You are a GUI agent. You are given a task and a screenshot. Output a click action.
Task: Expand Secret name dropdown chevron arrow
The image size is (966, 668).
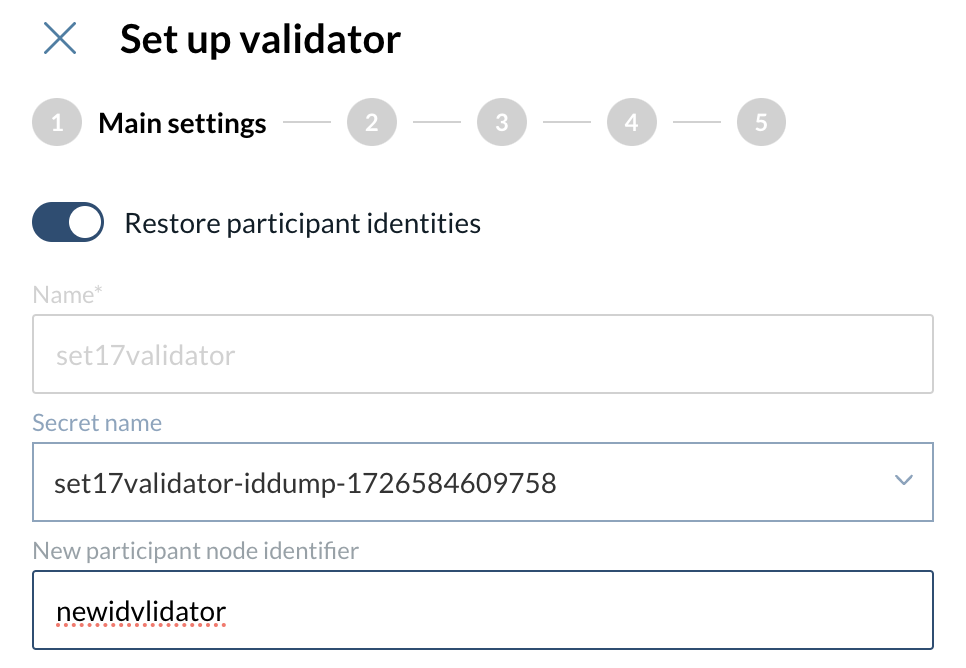coord(903,481)
